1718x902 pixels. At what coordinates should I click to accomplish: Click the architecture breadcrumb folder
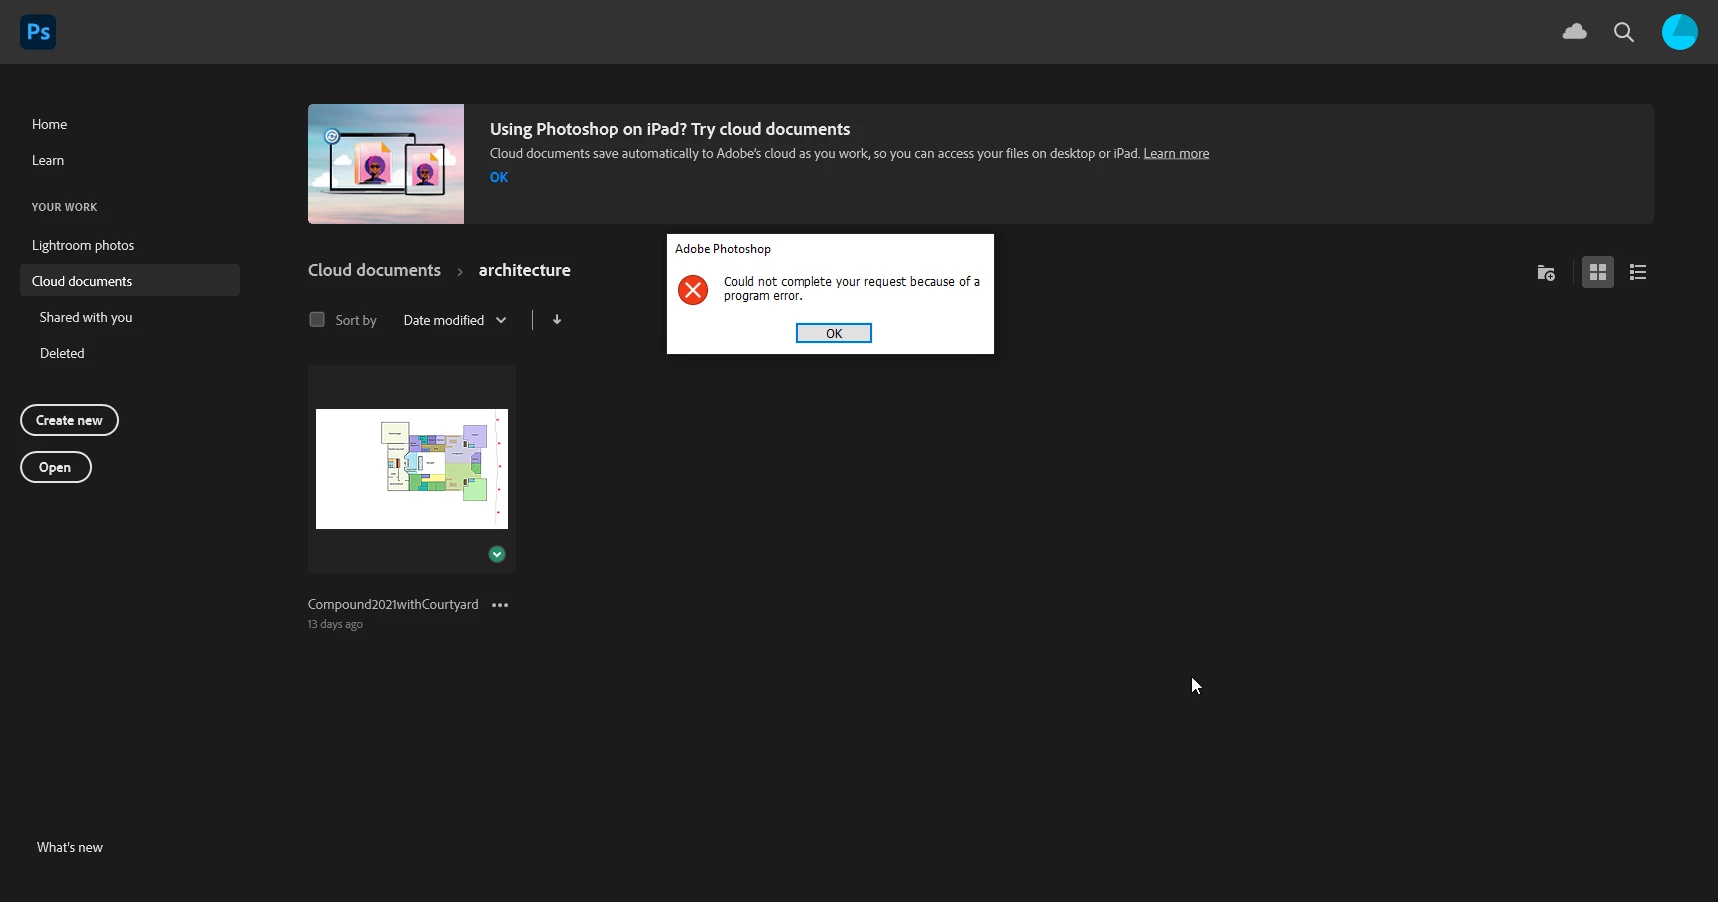pyautogui.click(x=525, y=270)
